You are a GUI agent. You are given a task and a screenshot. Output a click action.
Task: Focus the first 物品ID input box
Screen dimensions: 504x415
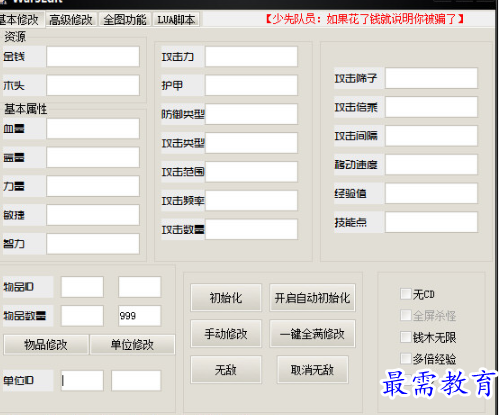coord(82,287)
